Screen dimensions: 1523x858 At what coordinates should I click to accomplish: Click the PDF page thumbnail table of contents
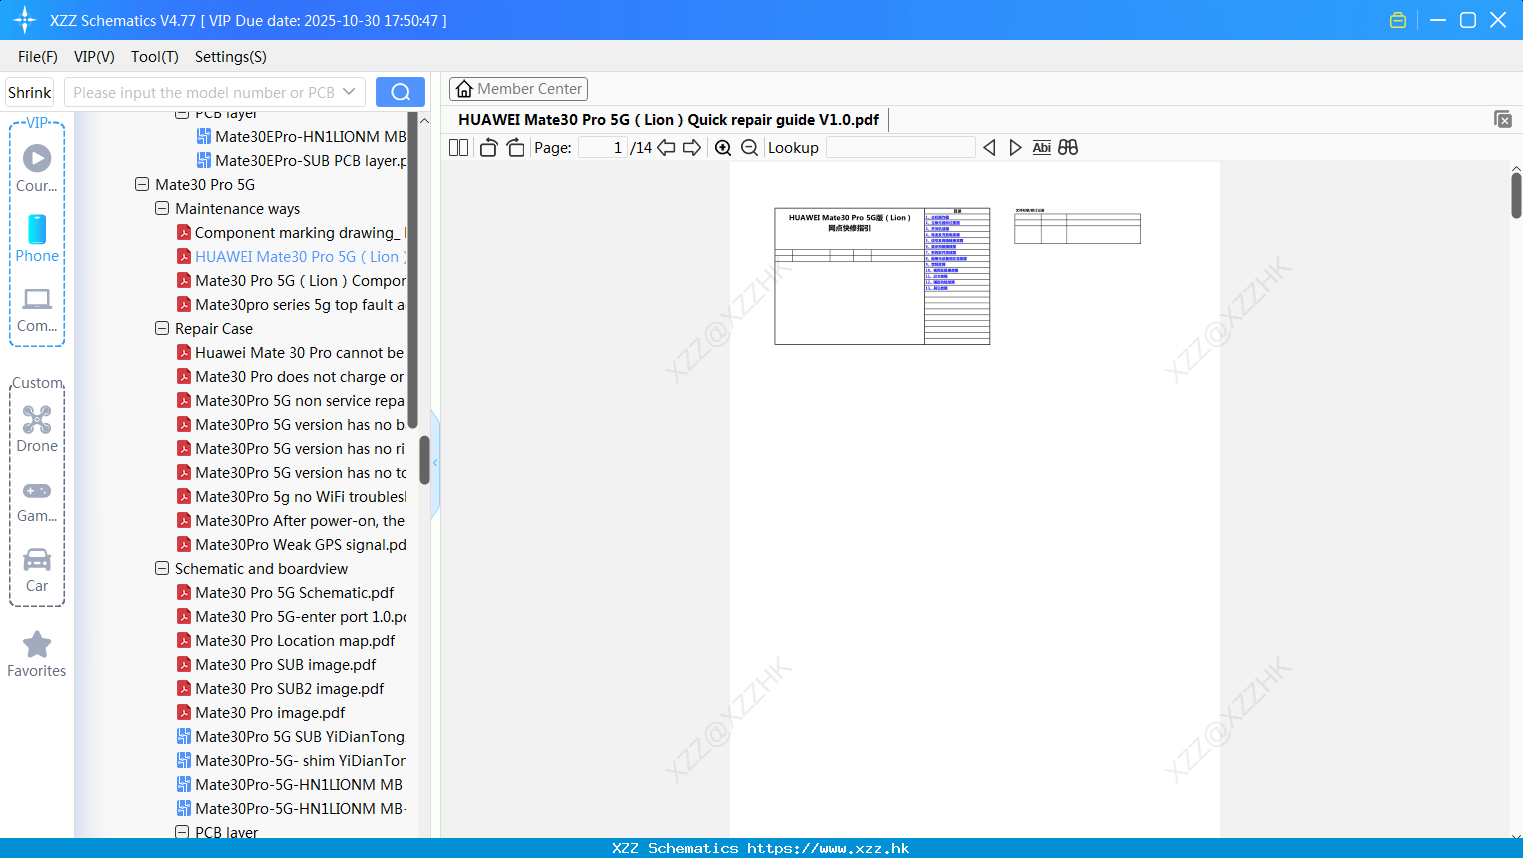957,276
